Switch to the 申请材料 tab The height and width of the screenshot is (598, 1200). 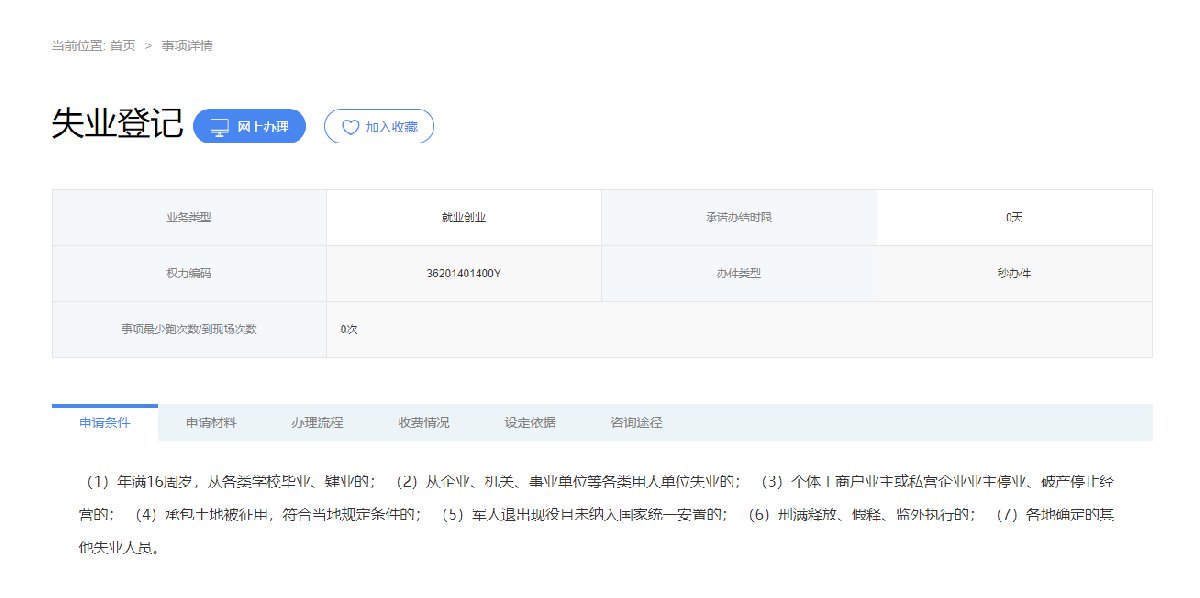point(211,423)
